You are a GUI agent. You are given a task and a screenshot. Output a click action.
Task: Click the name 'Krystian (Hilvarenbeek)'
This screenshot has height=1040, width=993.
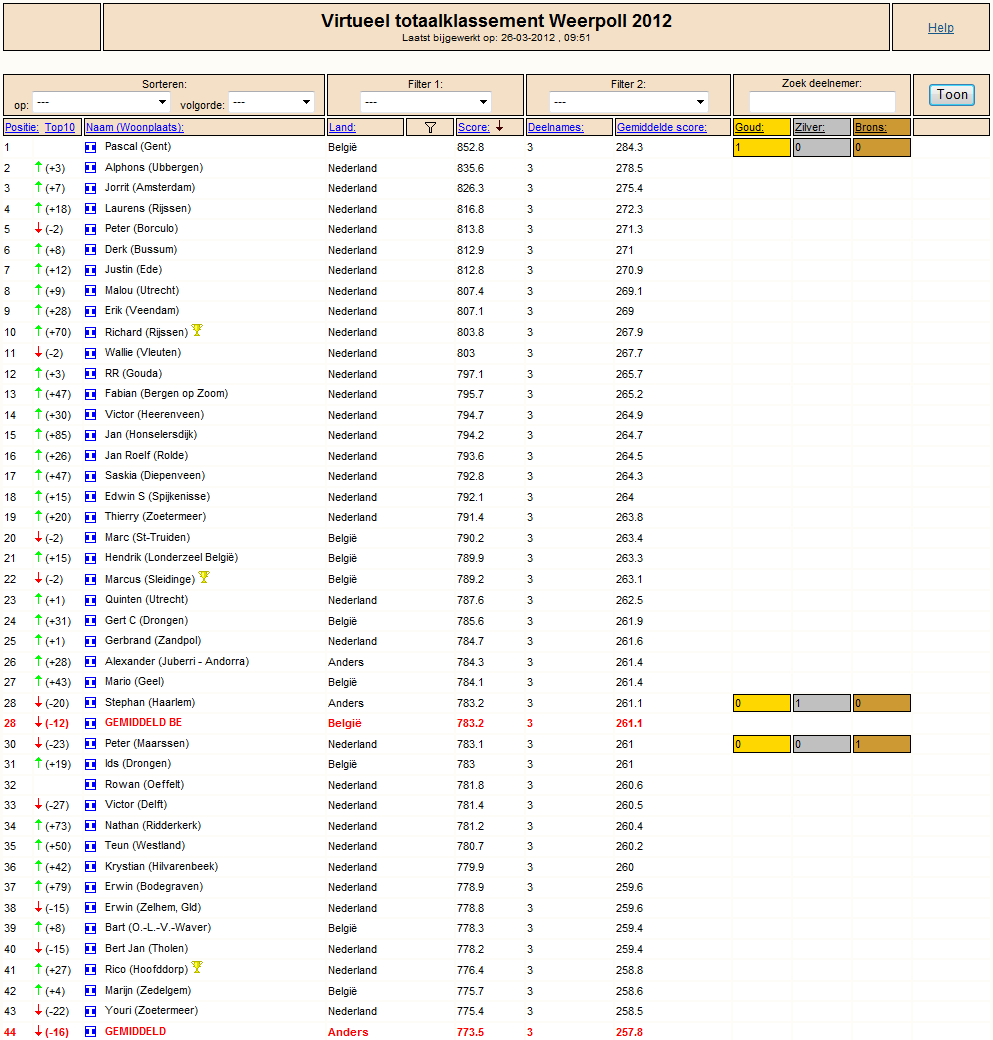point(161,867)
